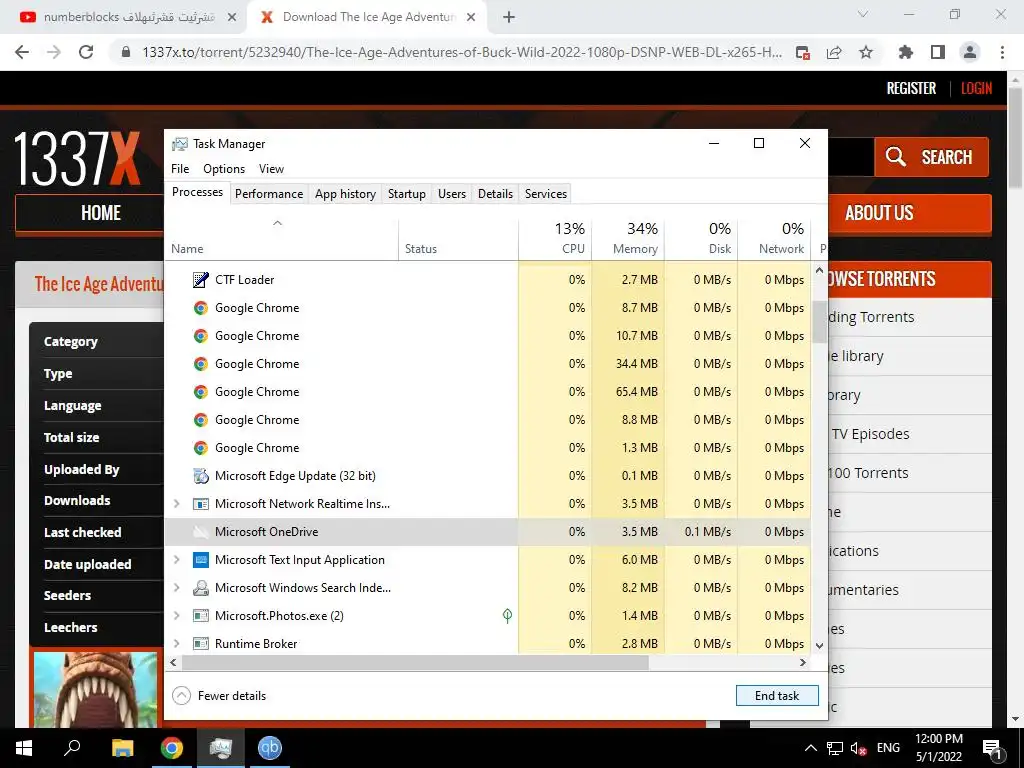Image resolution: width=1024 pixels, height=768 pixels.
Task: Switch to the Performance tab
Action: coord(269,193)
